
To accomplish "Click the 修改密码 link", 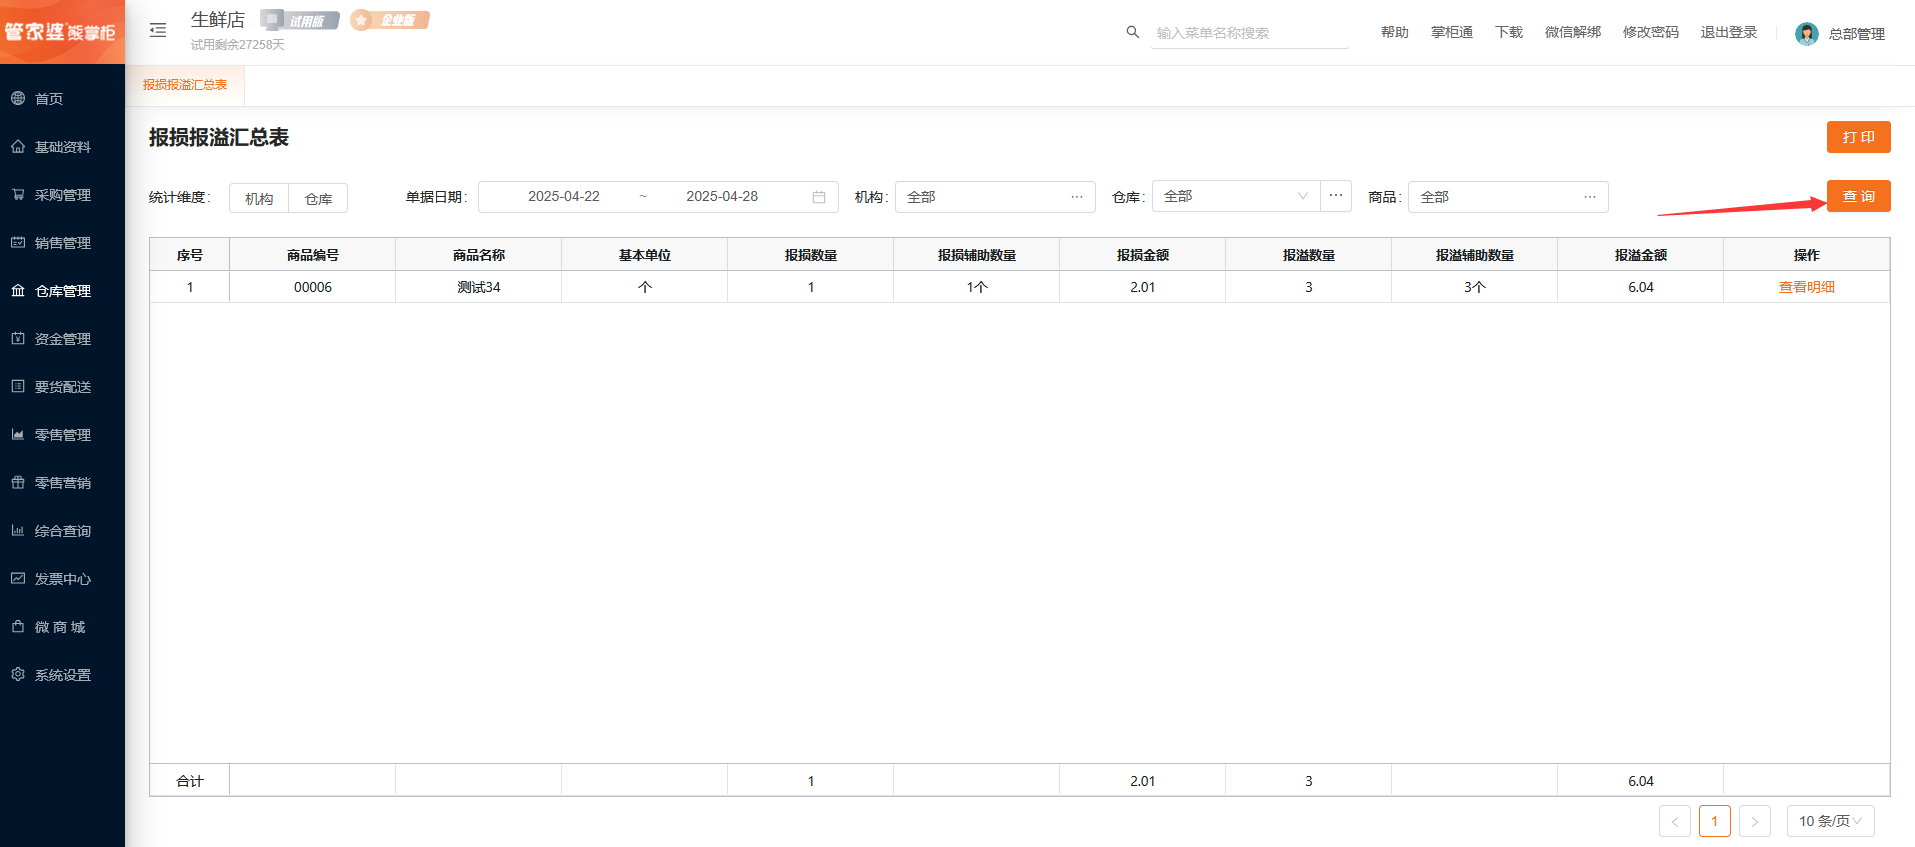I will pos(1650,33).
